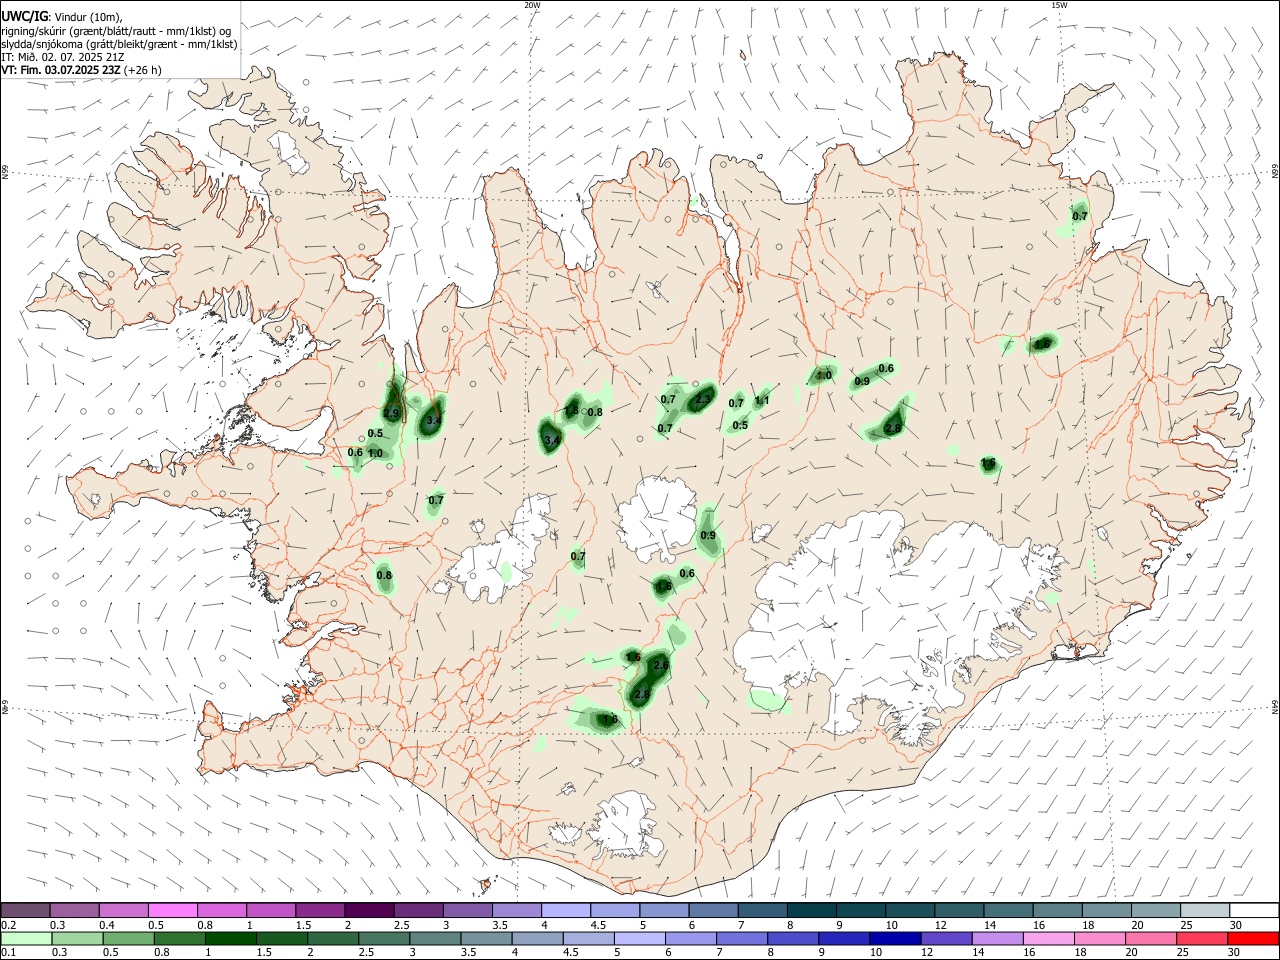
Task: Pick the dark blue rain swatch 10–12
Action: pos(894,939)
